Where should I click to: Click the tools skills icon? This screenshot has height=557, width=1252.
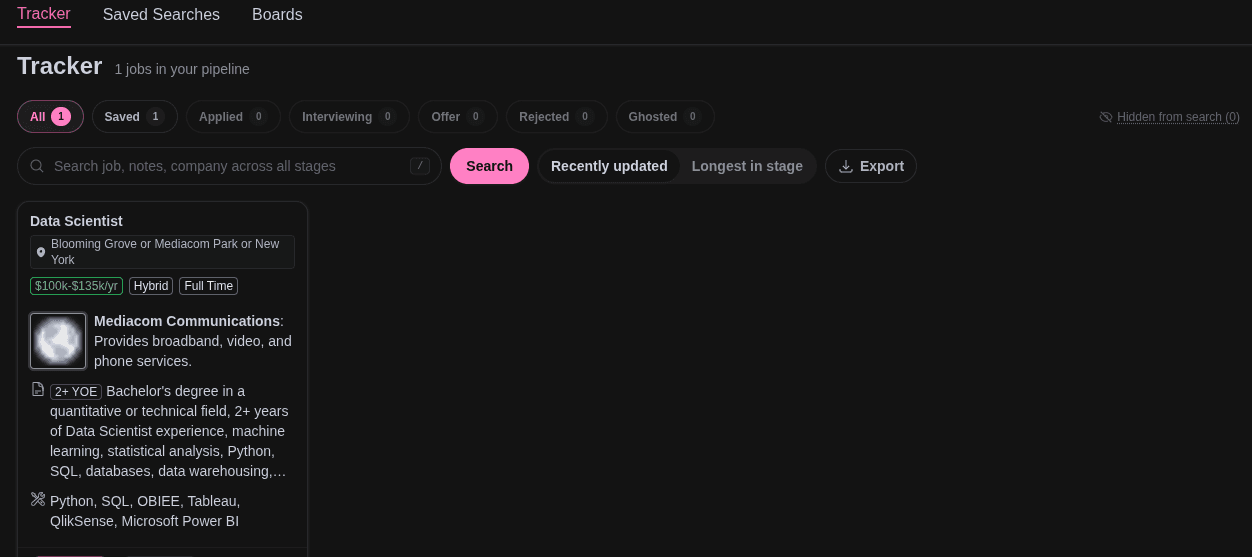tap(38, 499)
